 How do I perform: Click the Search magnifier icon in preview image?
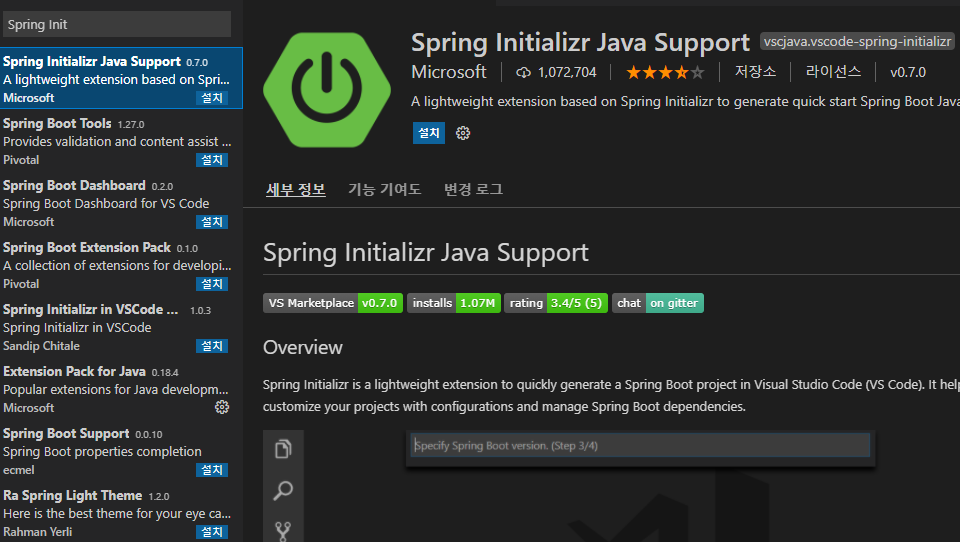pyautogui.click(x=283, y=490)
